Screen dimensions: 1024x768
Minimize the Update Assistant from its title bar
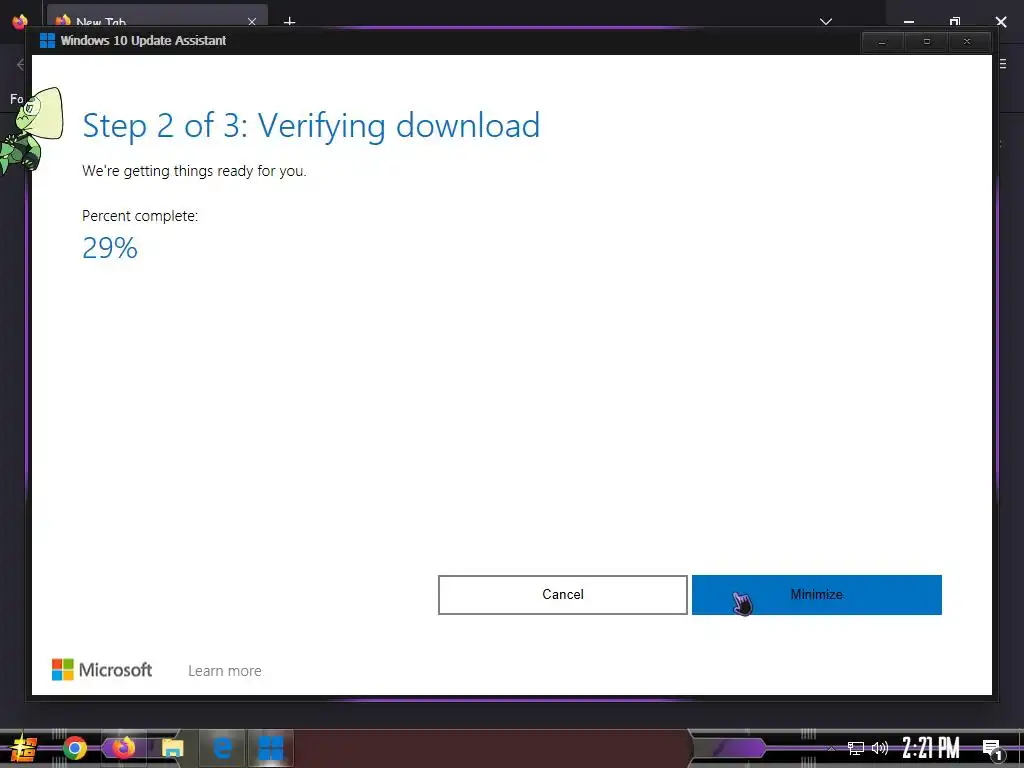[882, 41]
